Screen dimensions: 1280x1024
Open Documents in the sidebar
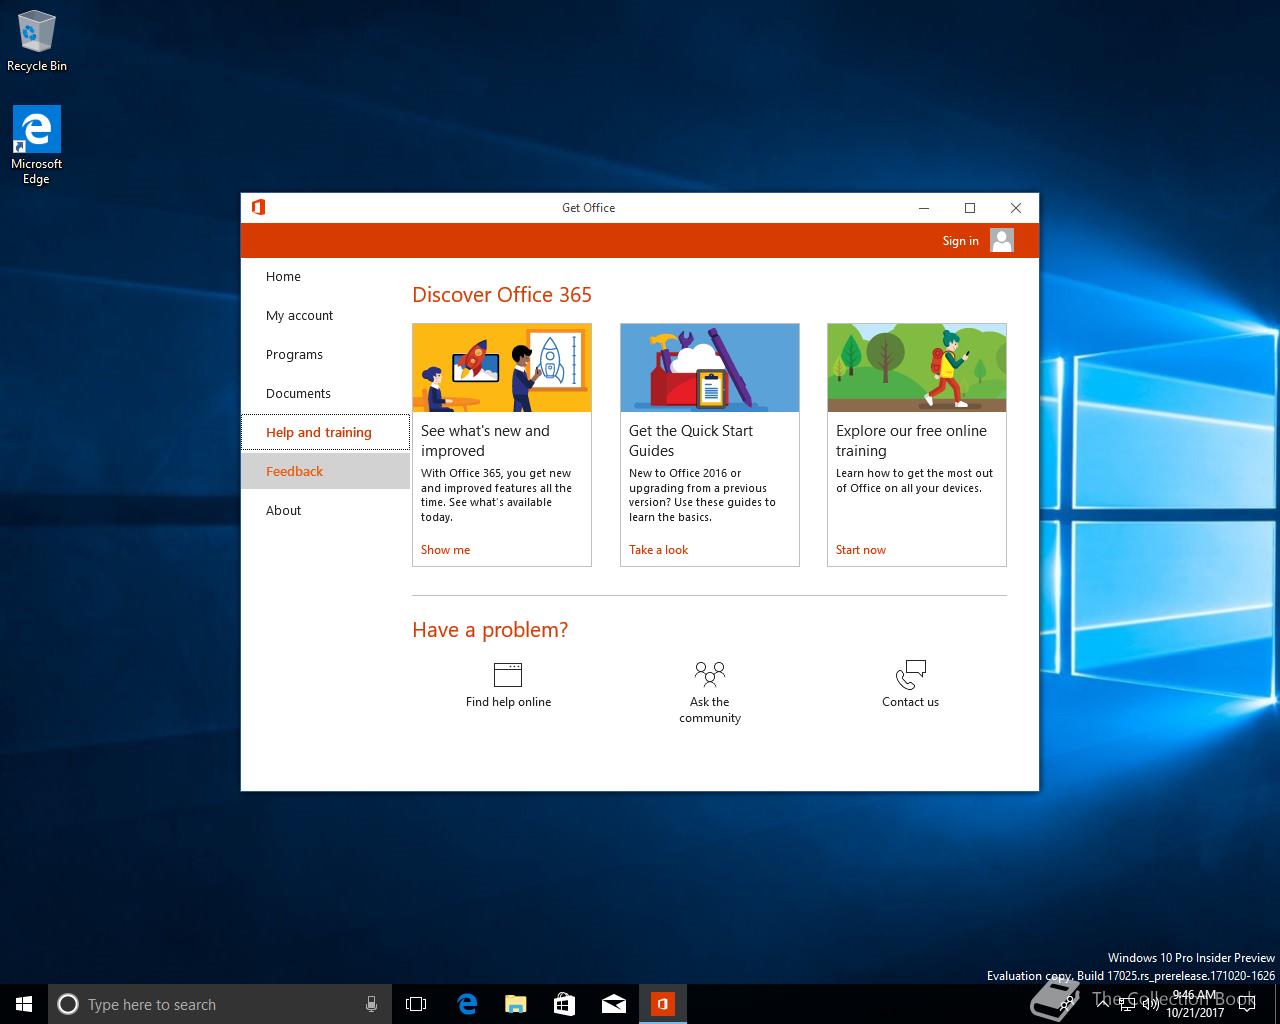click(x=325, y=394)
